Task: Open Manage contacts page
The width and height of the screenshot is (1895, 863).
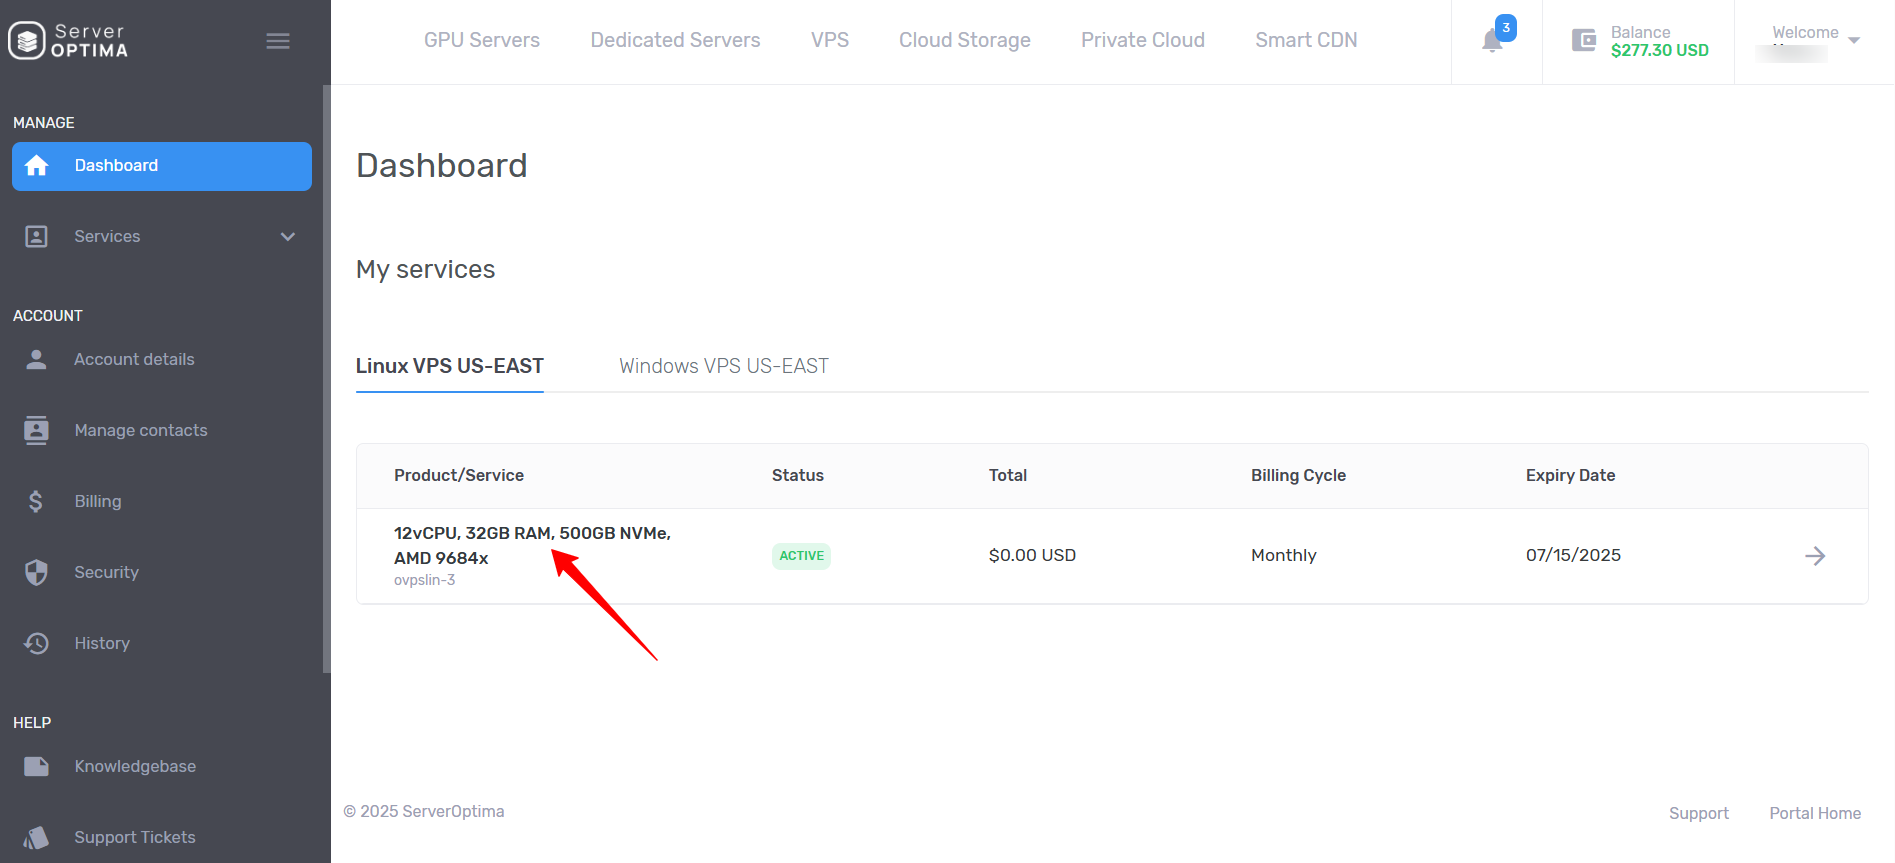Action: (141, 431)
